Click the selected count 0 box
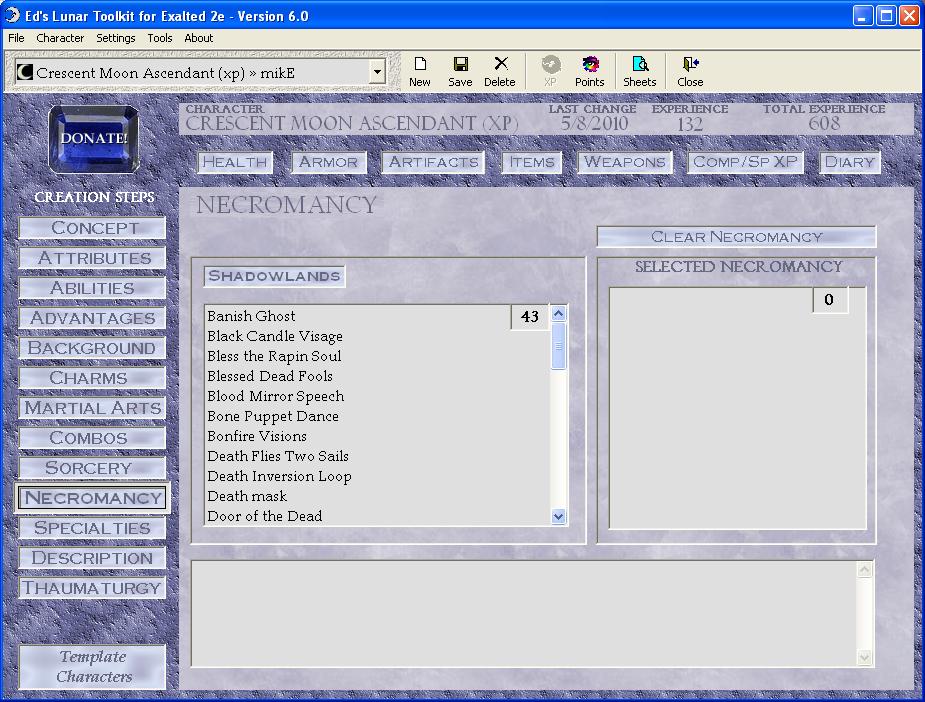The width and height of the screenshot is (925, 702). [x=829, y=300]
